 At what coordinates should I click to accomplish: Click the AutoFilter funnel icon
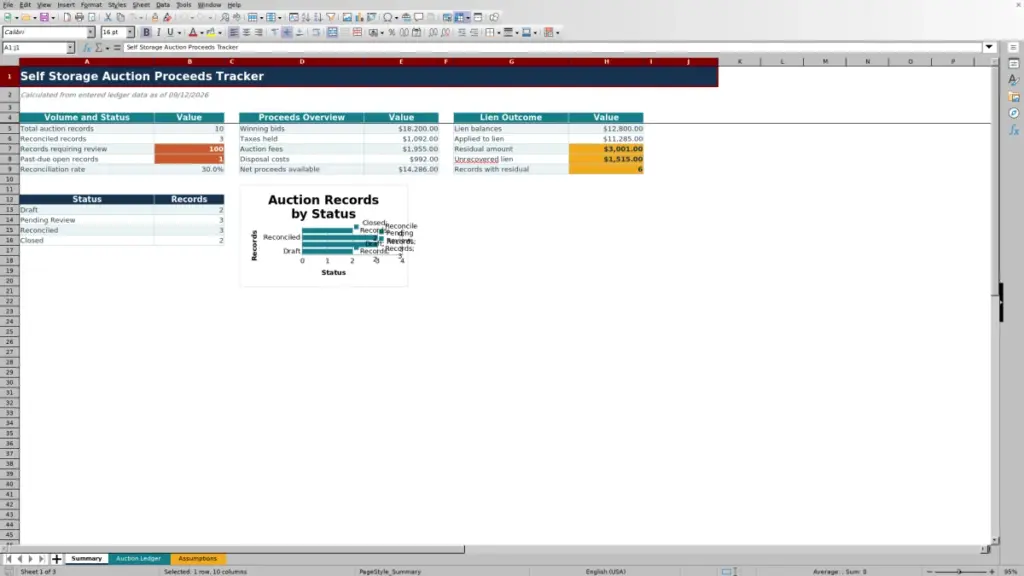click(331, 18)
